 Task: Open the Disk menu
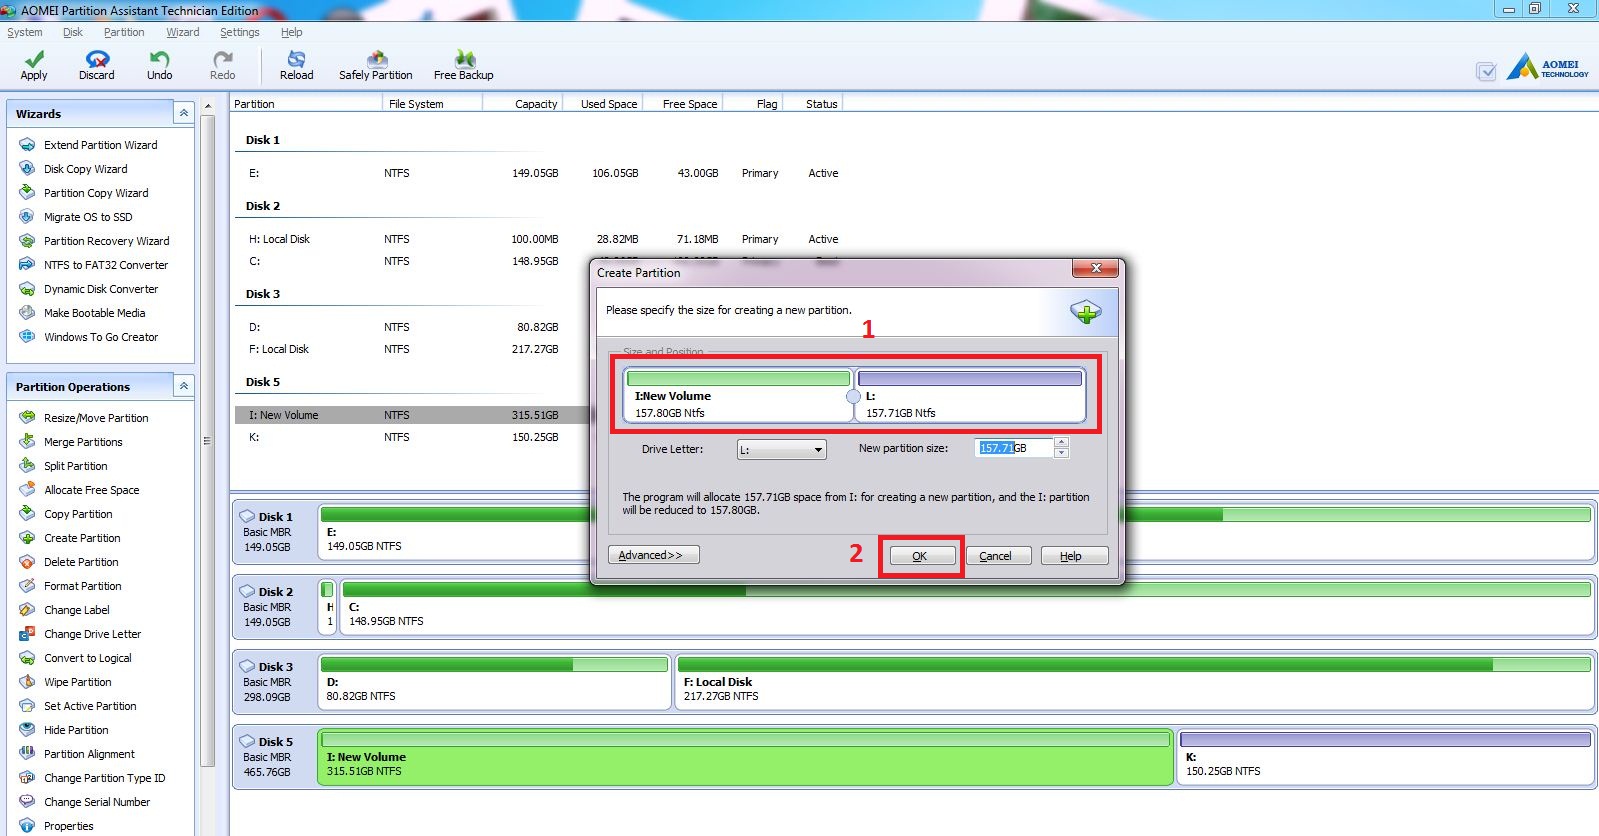(x=73, y=32)
